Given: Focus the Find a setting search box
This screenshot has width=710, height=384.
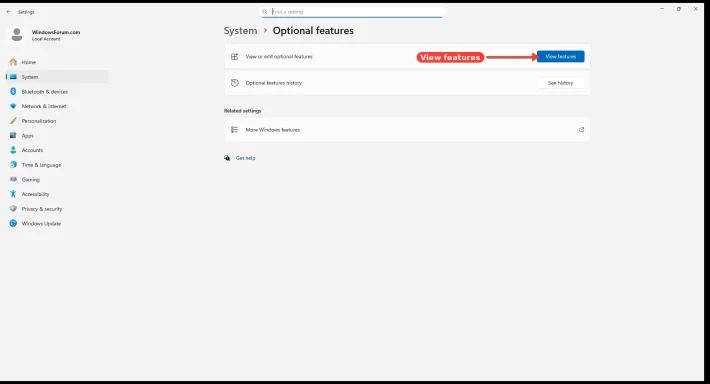Looking at the screenshot, I should pos(352,12).
